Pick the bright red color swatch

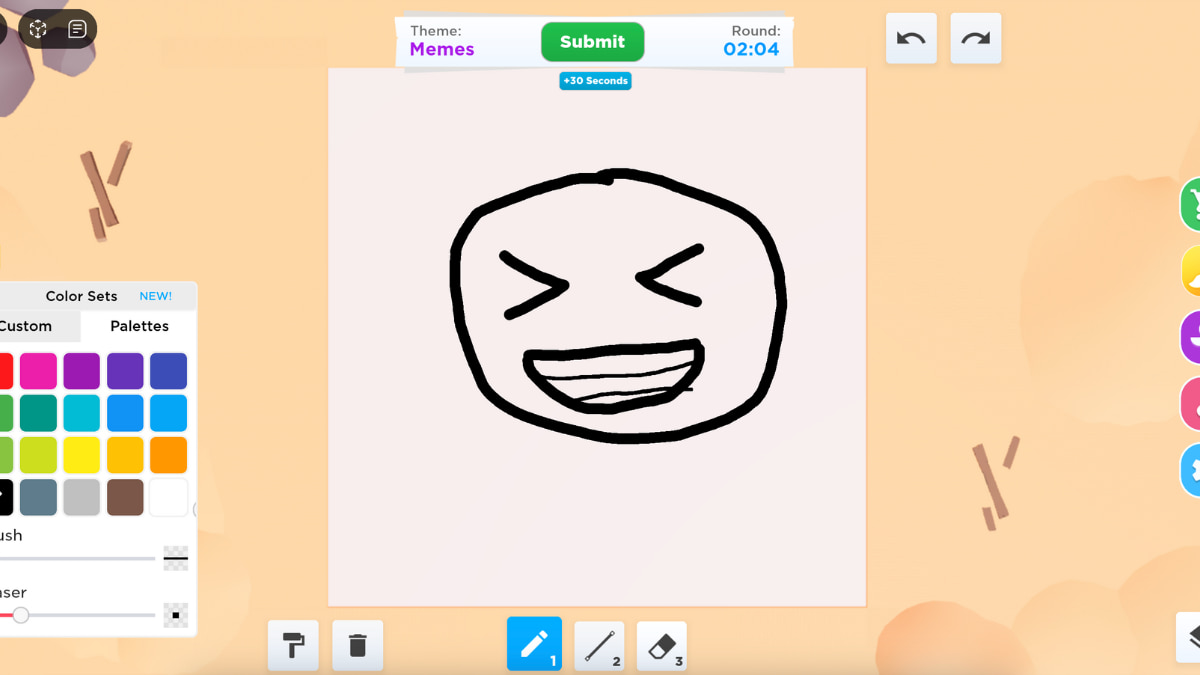(7, 371)
